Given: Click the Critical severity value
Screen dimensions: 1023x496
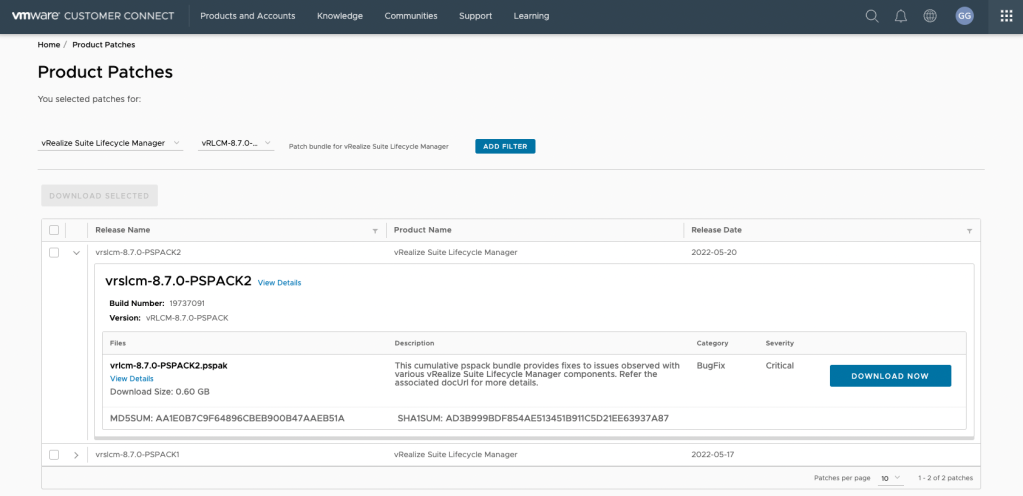Looking at the screenshot, I should pos(780,365).
